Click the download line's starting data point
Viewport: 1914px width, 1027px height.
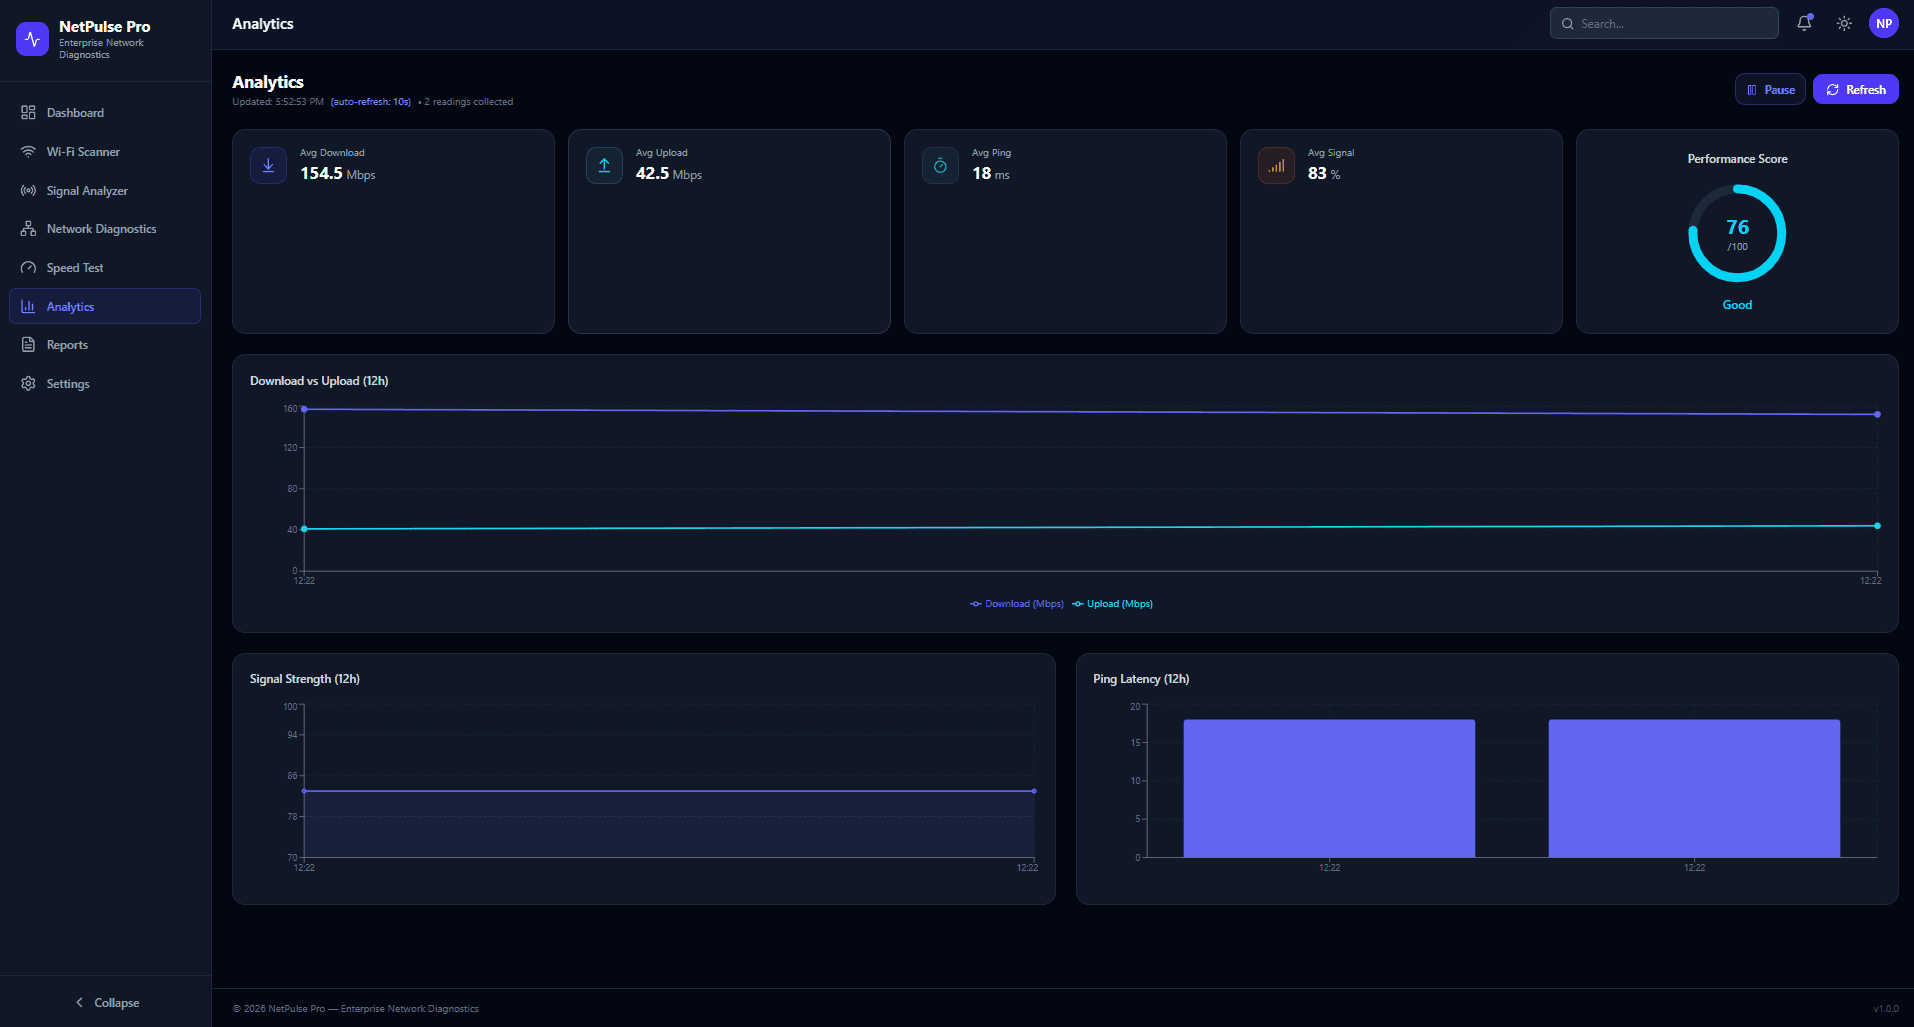point(304,409)
